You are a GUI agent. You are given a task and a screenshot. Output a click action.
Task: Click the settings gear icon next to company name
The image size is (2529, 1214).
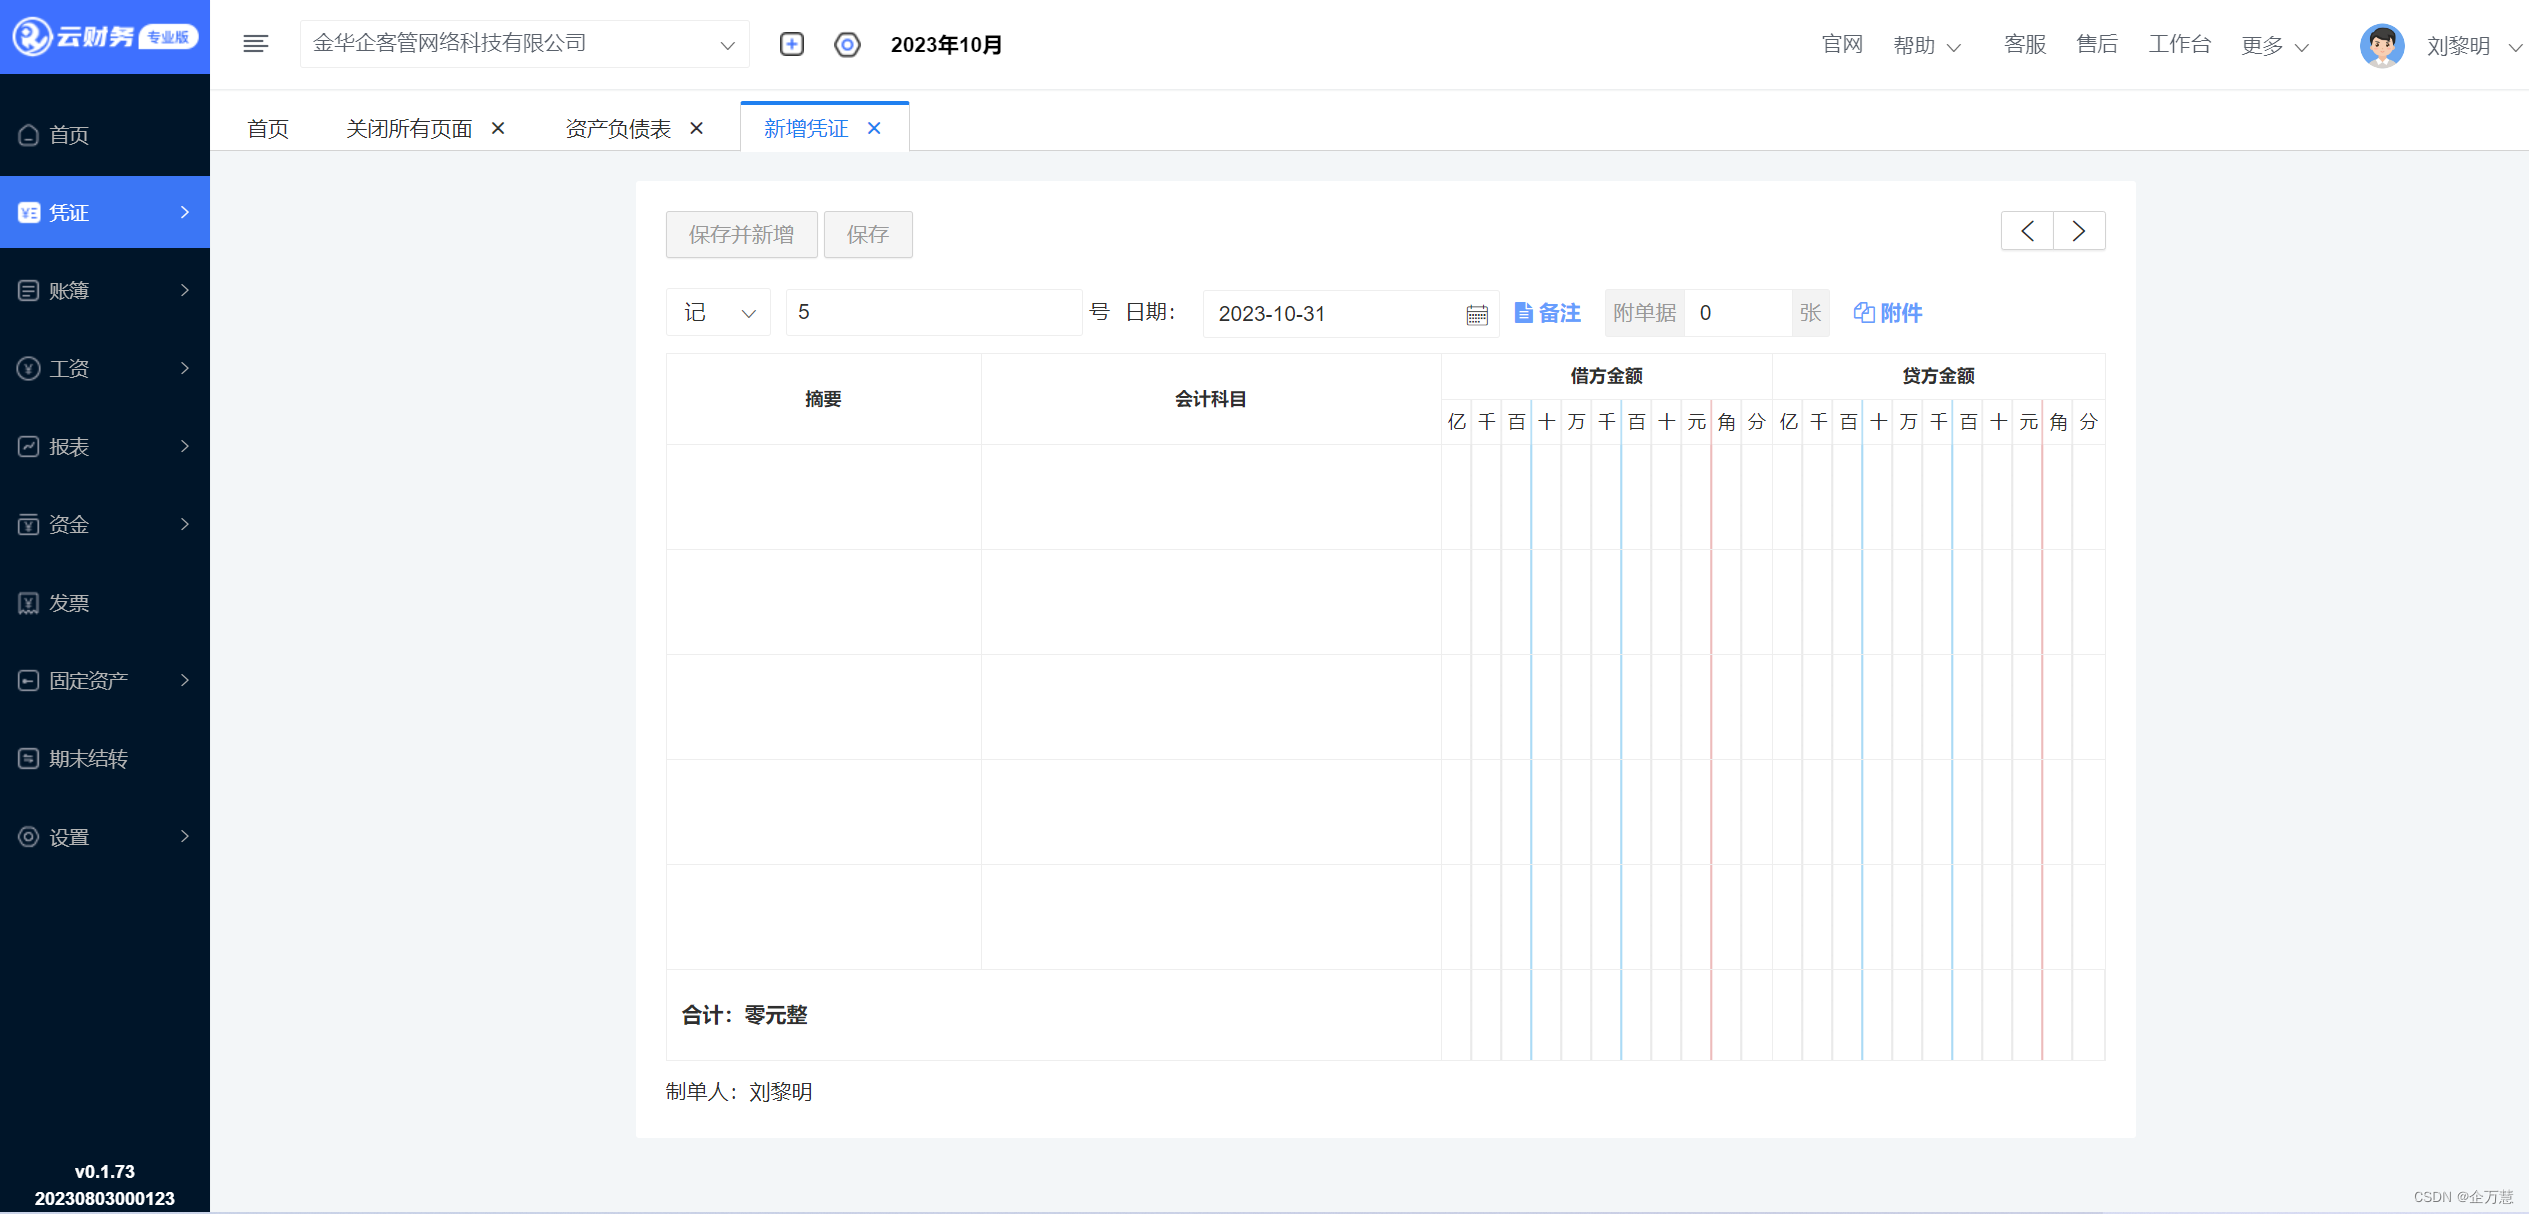point(846,44)
